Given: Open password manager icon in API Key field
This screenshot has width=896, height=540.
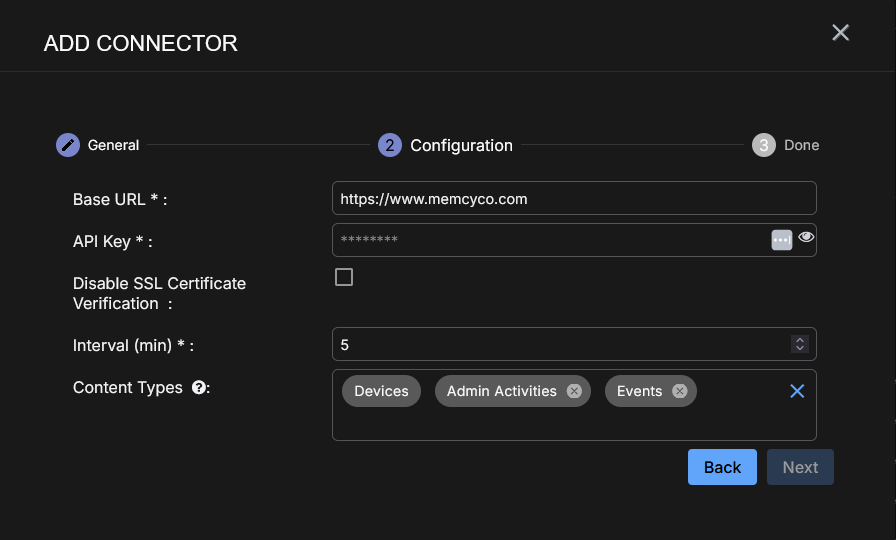Looking at the screenshot, I should 782,240.
